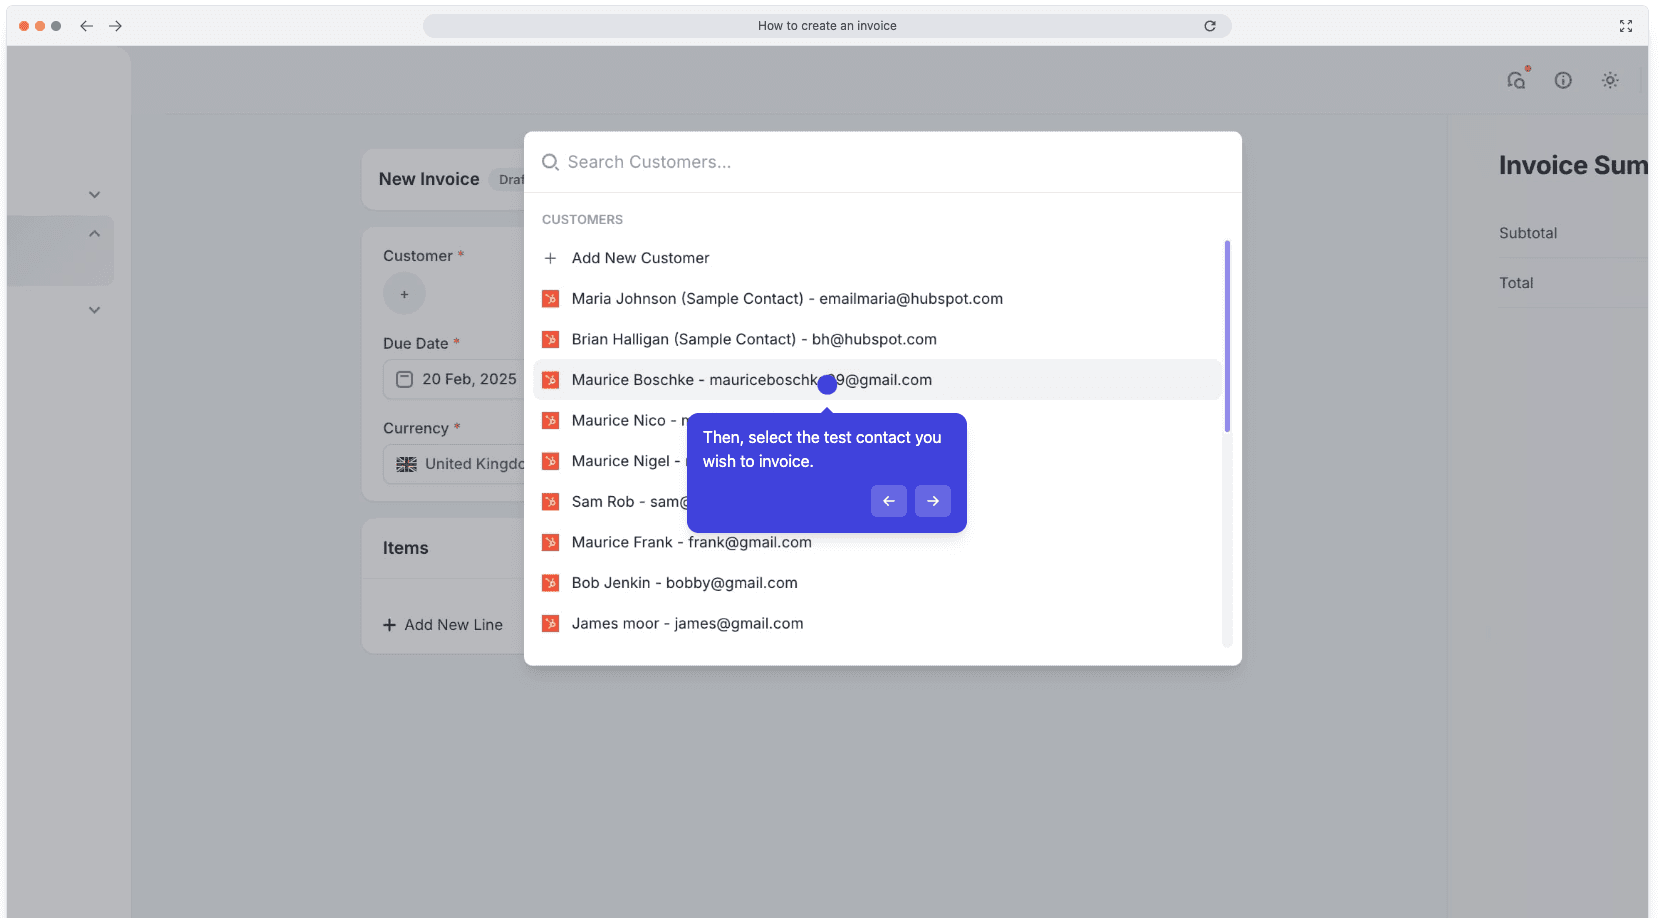1659x918 pixels.
Task: Click the round plus customer button
Action: tap(404, 294)
